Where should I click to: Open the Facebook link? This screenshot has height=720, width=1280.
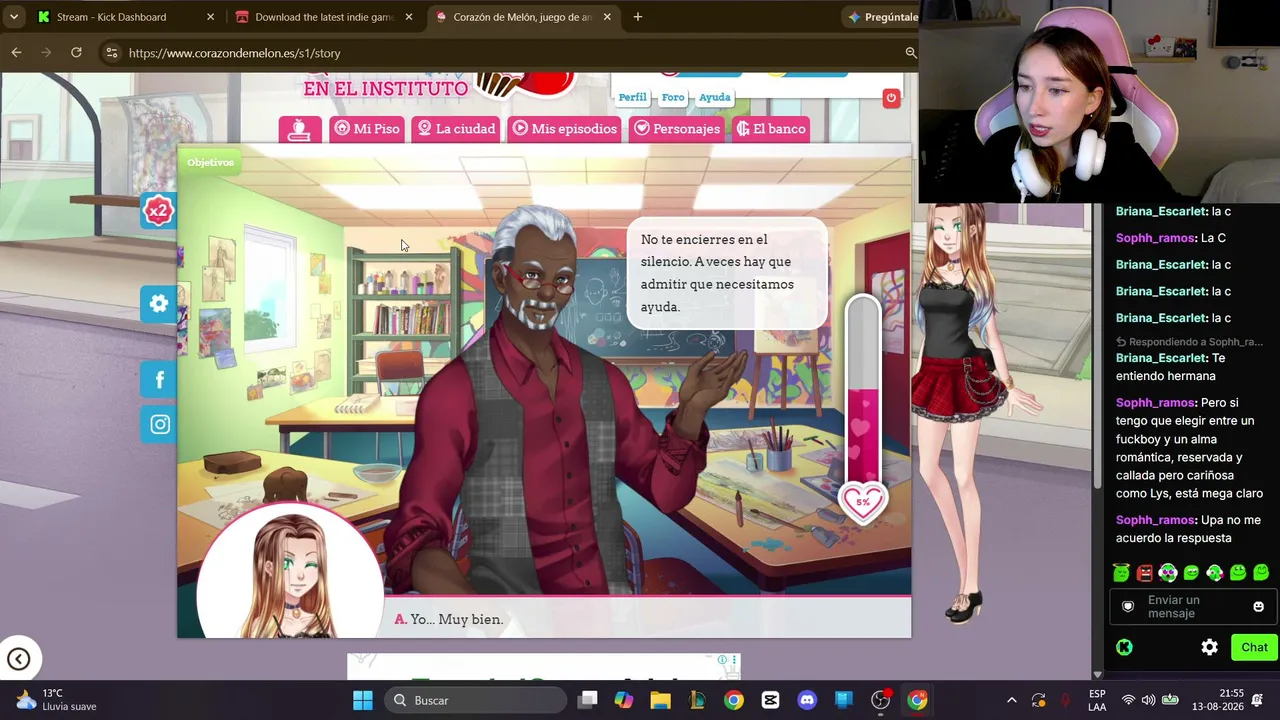pos(159,379)
